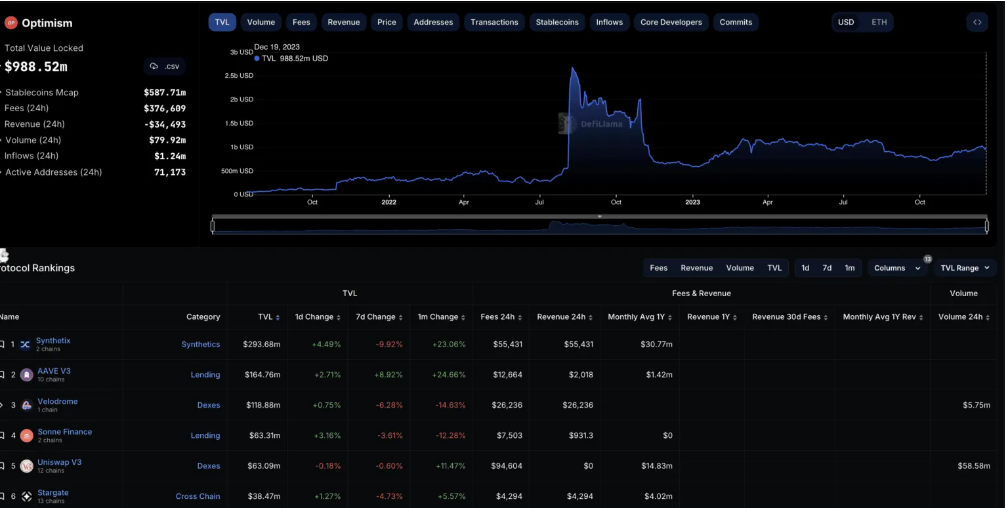Enable the Stablecoins chart overlay

pyautogui.click(x=556, y=22)
